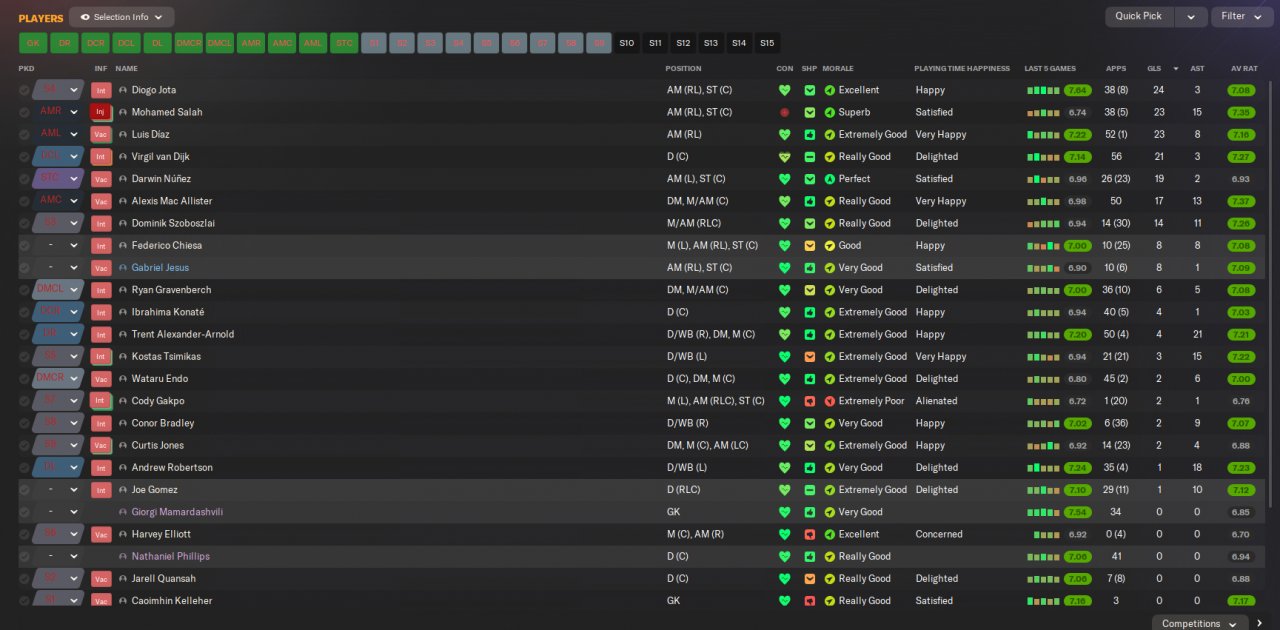1280x630 pixels.
Task: Select the DMCR position slot
Action: click(189, 43)
